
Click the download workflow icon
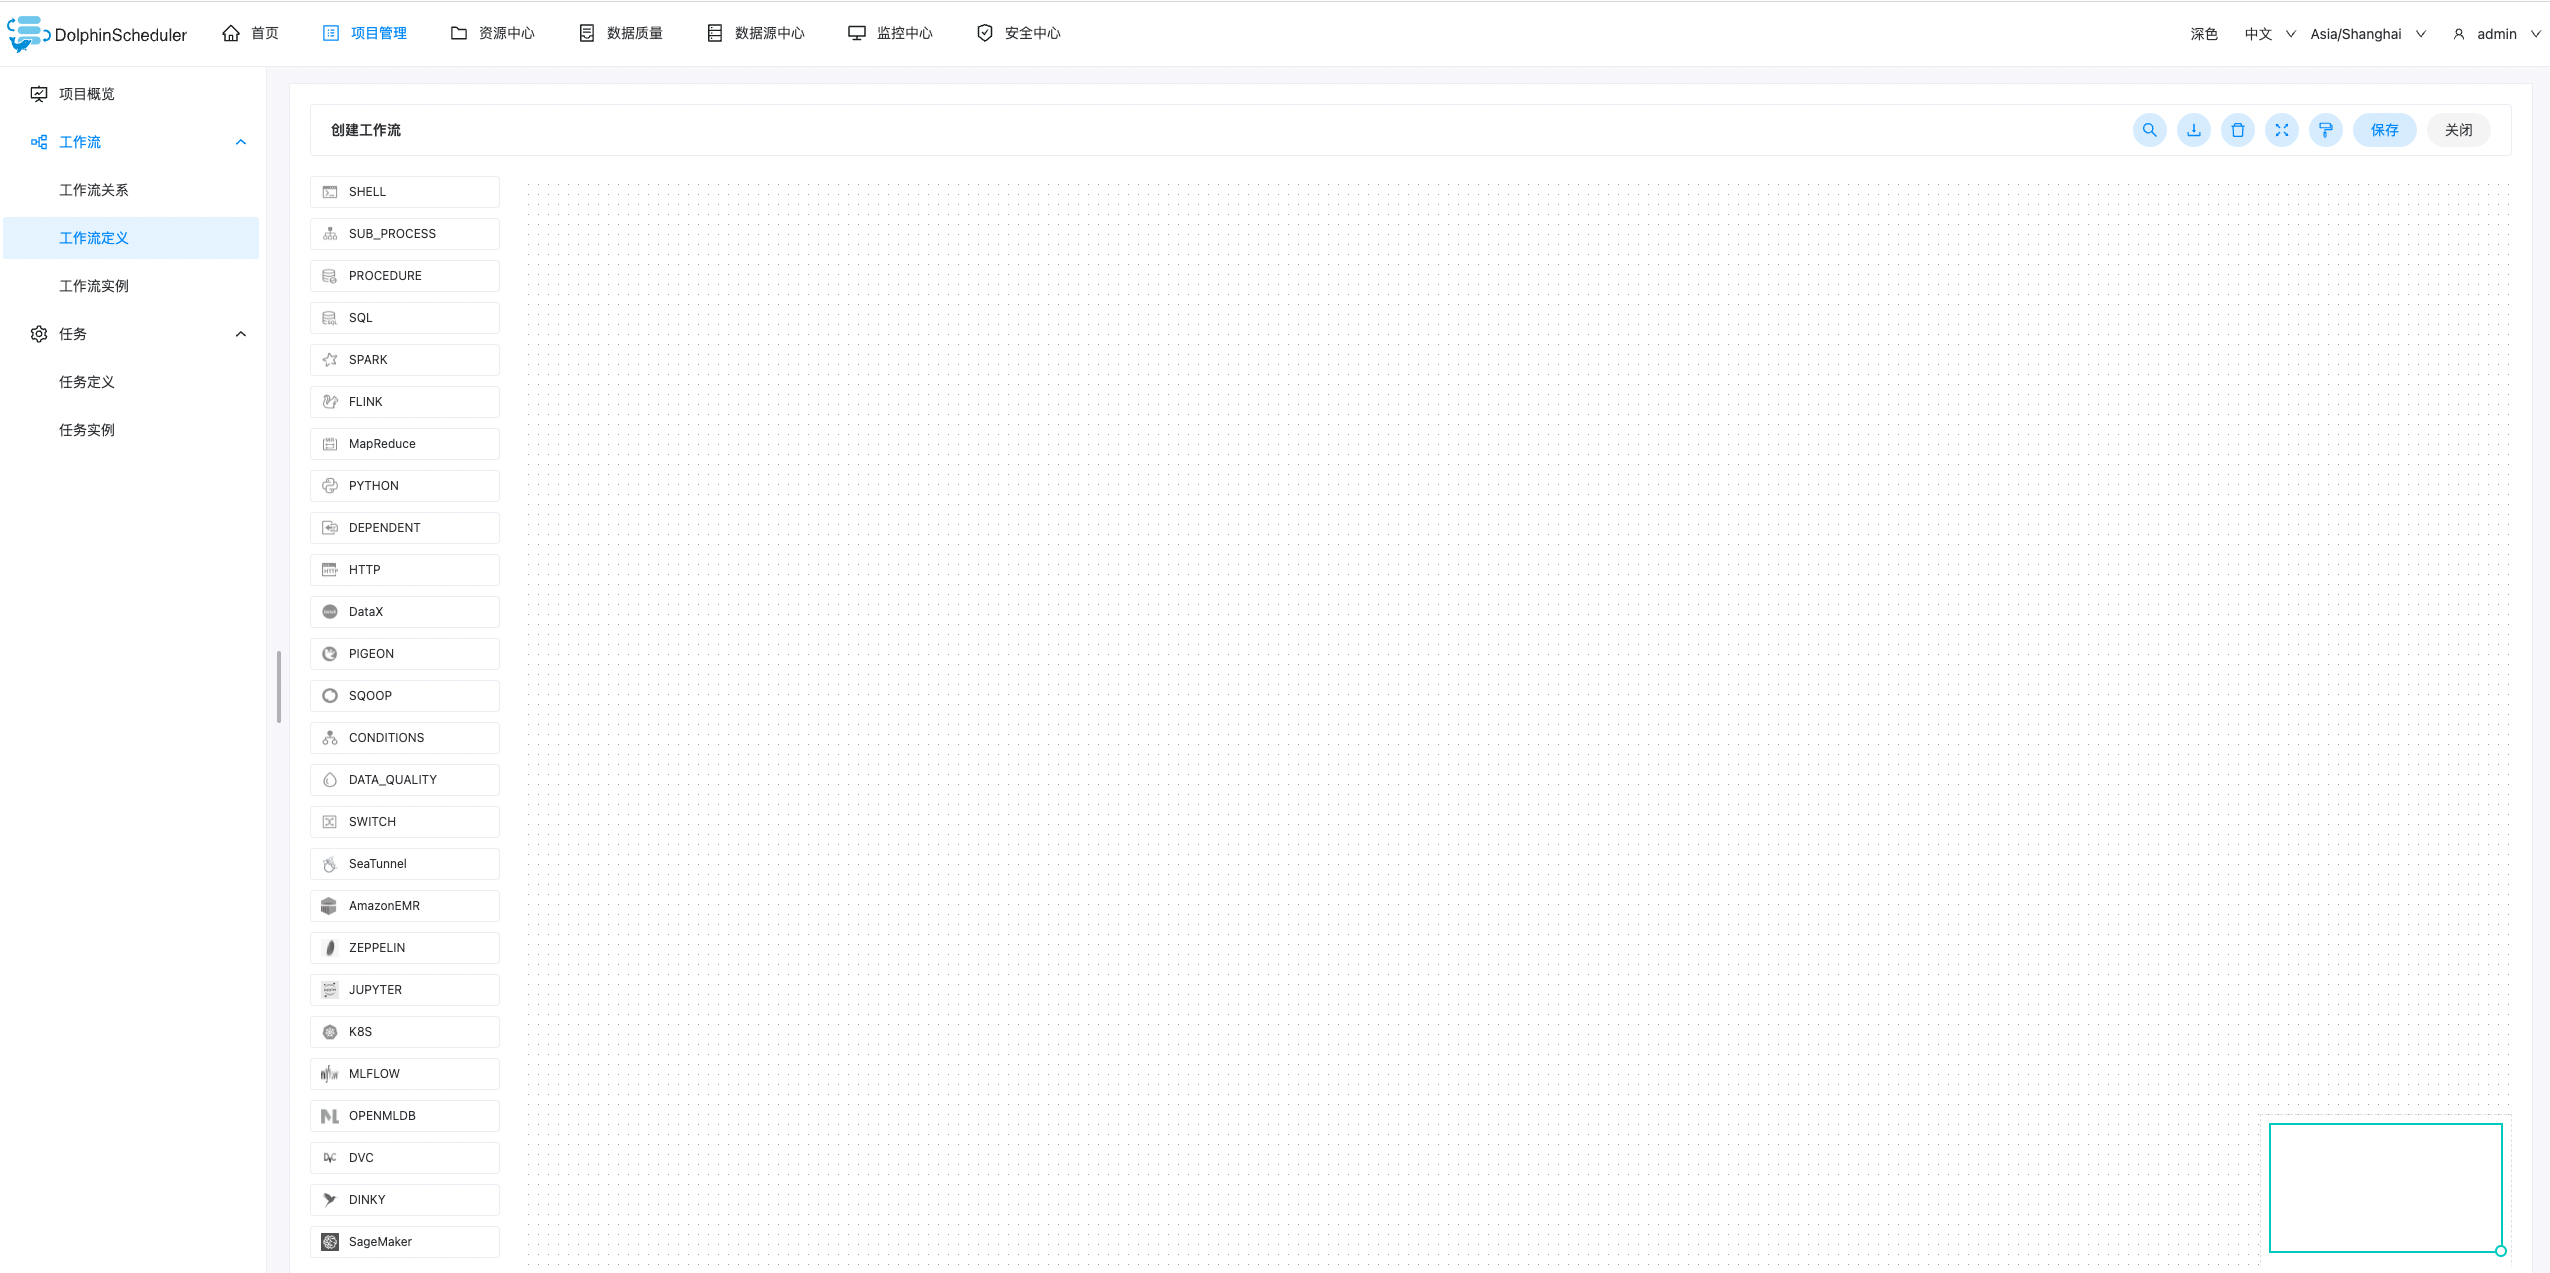pyautogui.click(x=2193, y=130)
